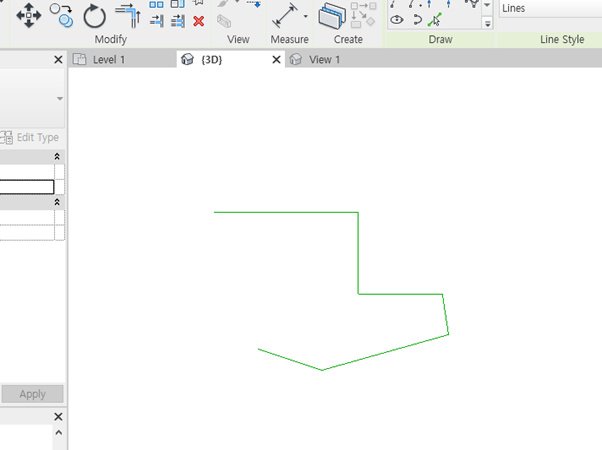602x450 pixels.
Task: Click the red Delete X icon
Action: (x=199, y=21)
